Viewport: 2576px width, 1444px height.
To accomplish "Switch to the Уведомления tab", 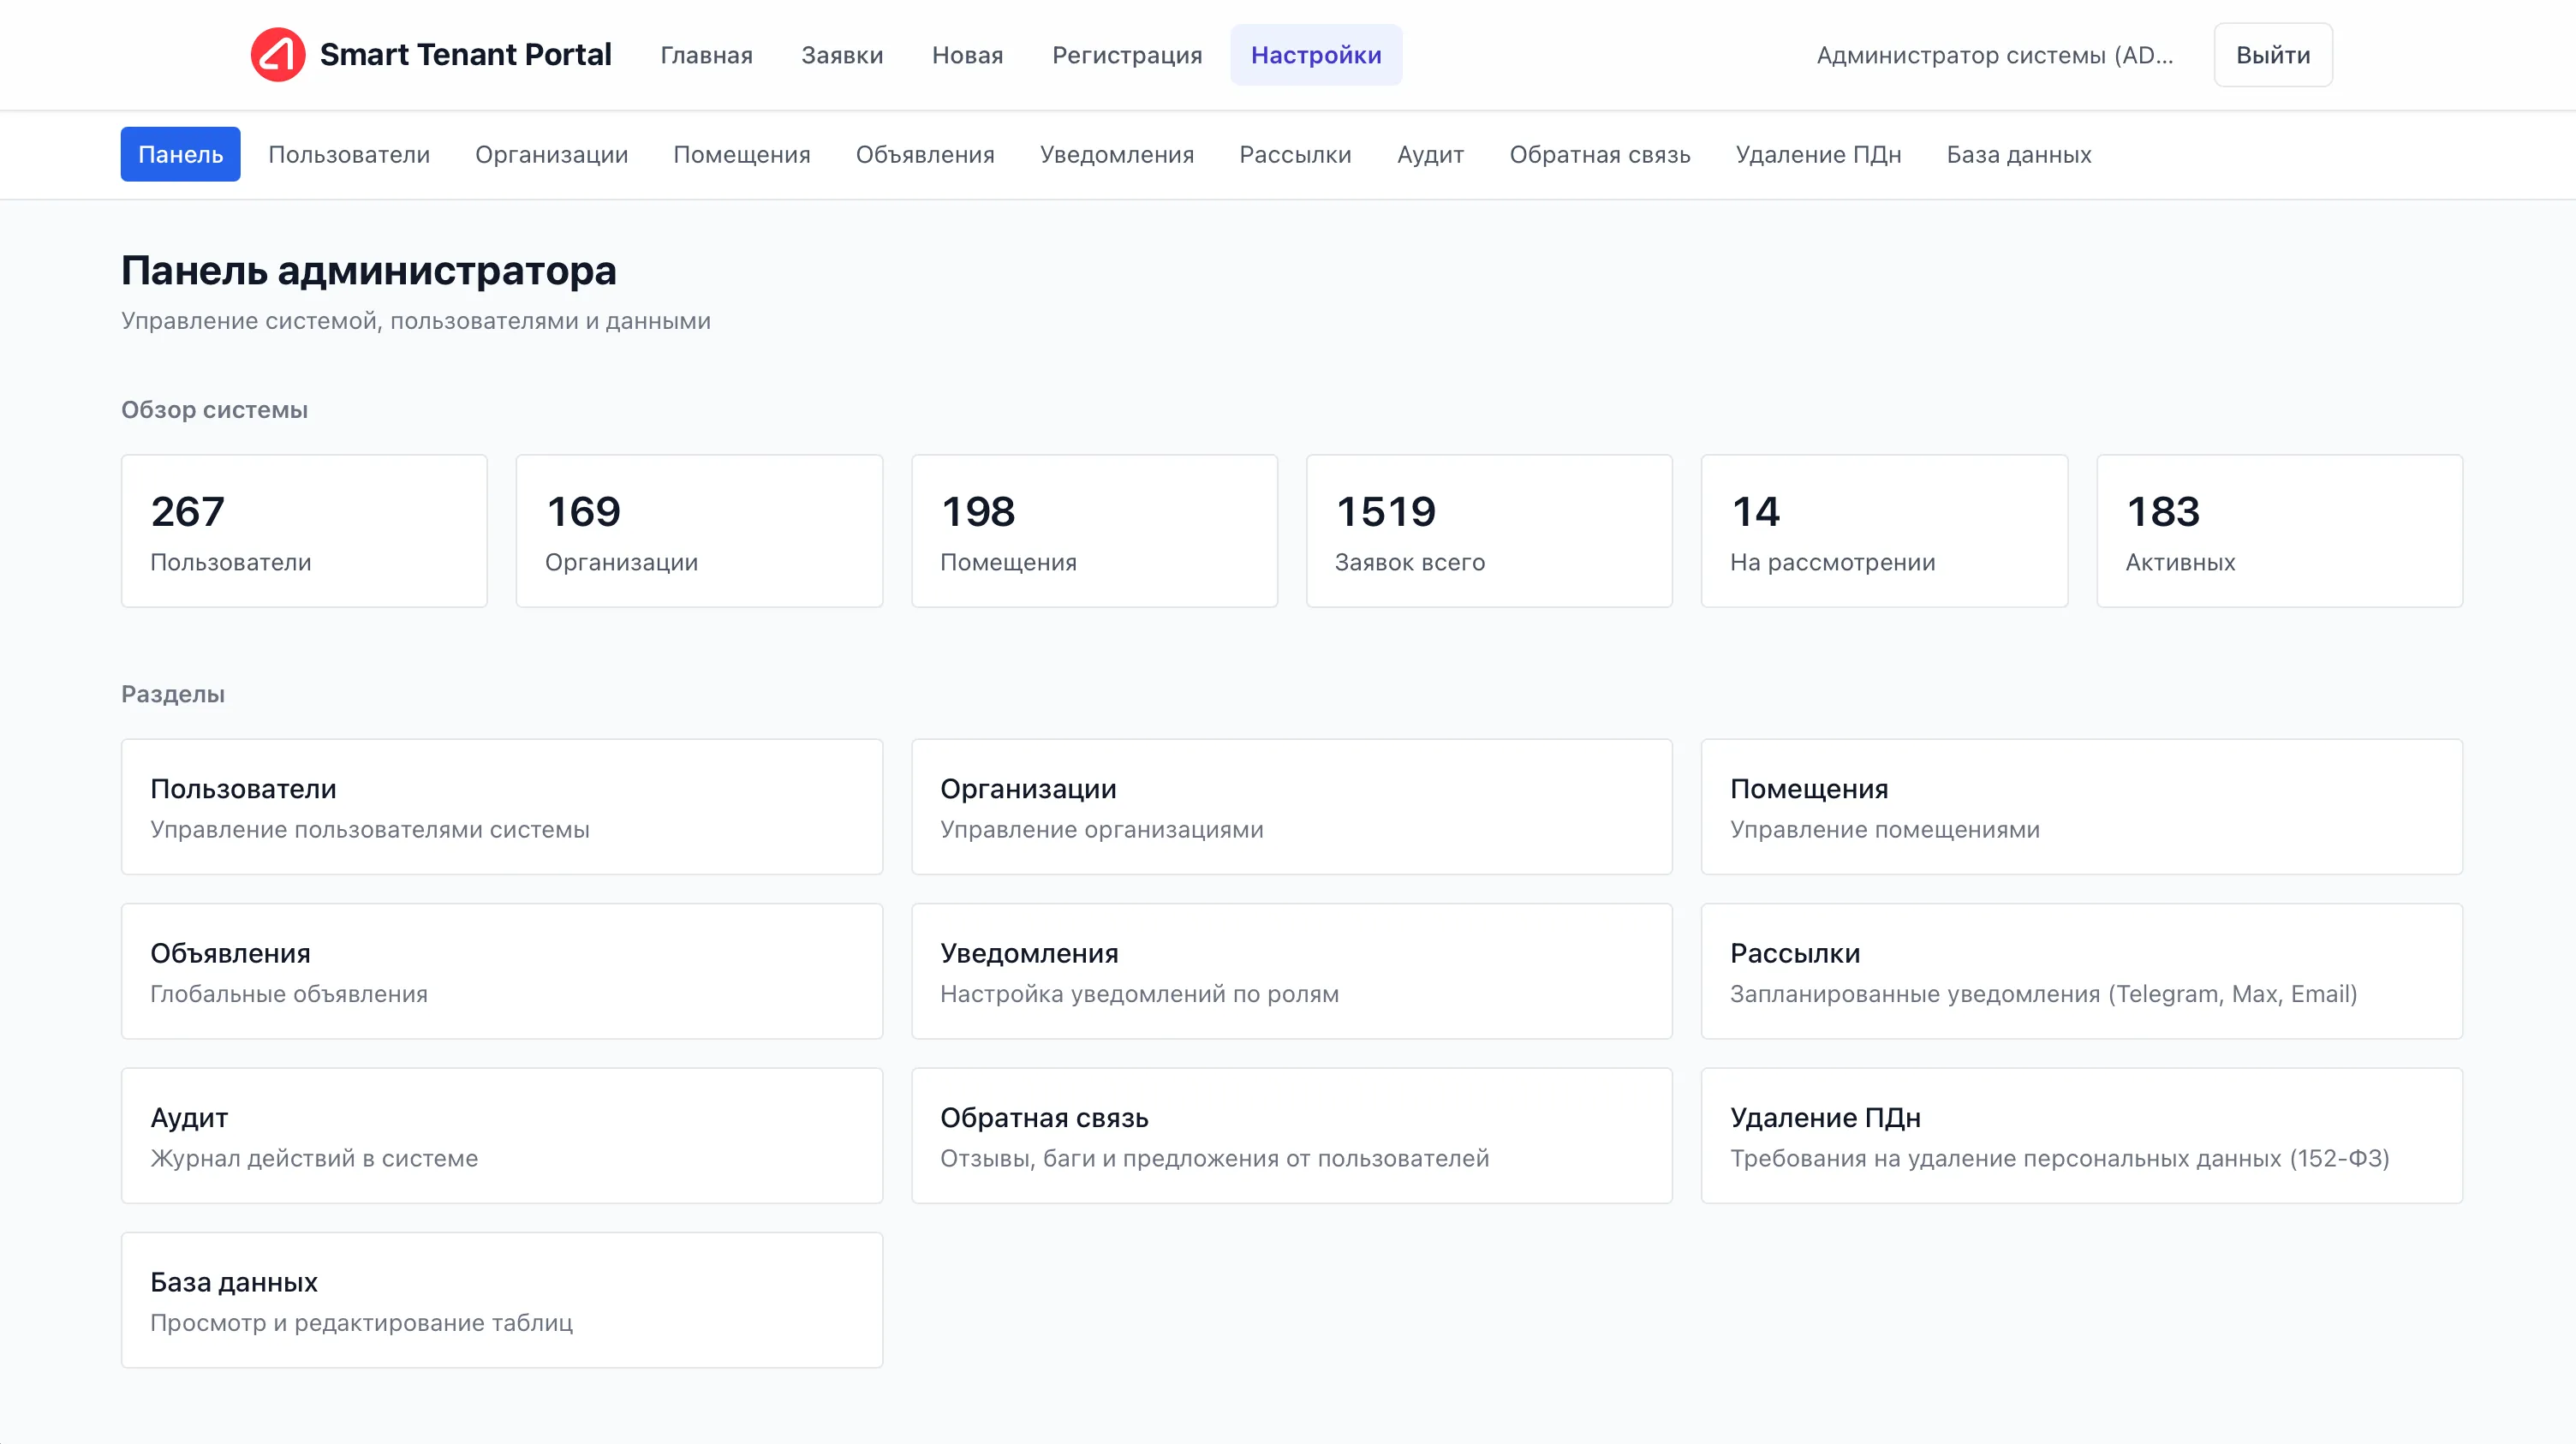I will (x=1117, y=154).
